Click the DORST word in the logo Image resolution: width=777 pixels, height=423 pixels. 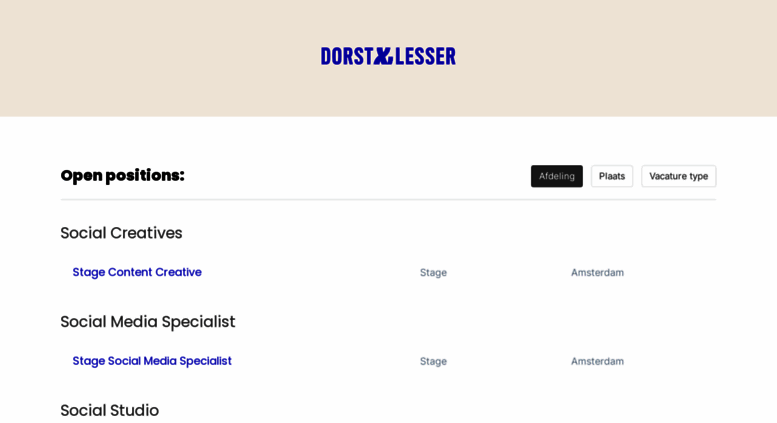pyautogui.click(x=346, y=56)
